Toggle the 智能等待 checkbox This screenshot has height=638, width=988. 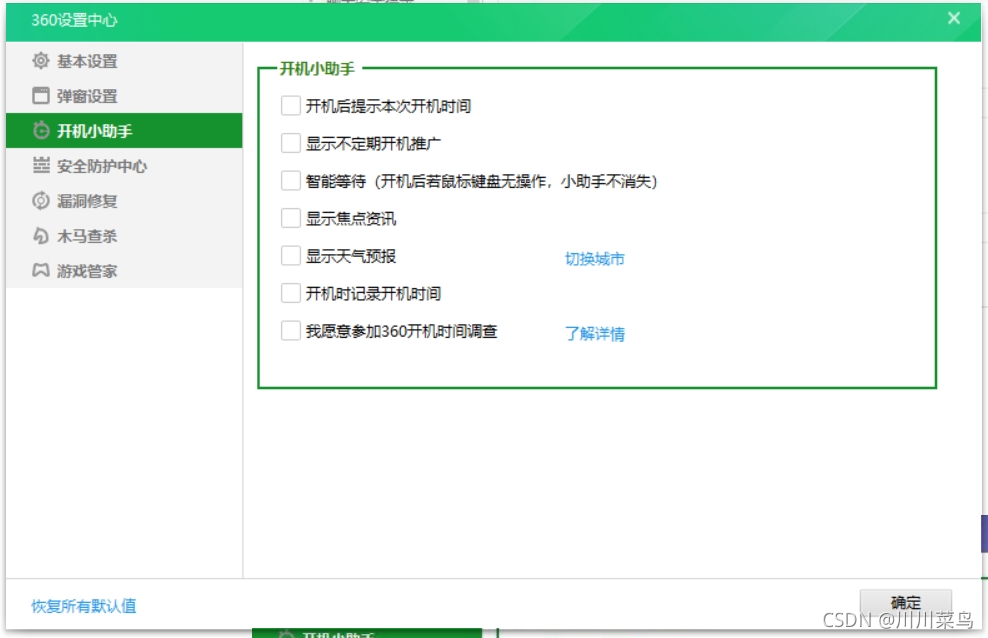pyautogui.click(x=290, y=181)
